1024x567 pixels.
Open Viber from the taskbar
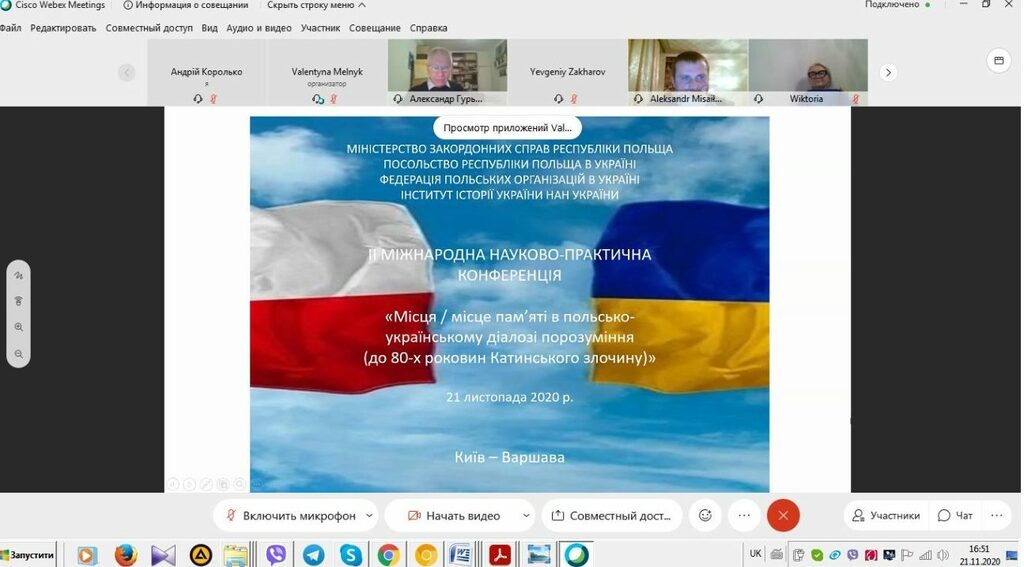276,555
